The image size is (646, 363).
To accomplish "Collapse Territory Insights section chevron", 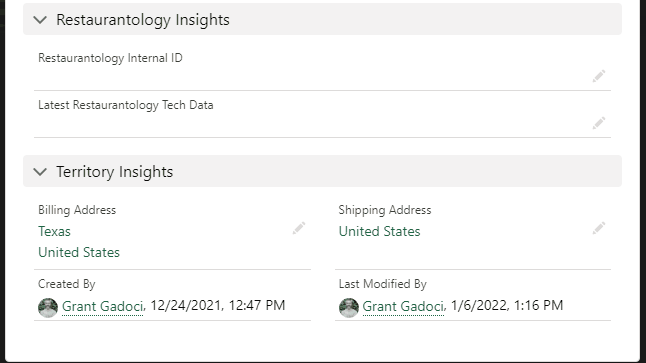I will [x=40, y=171].
